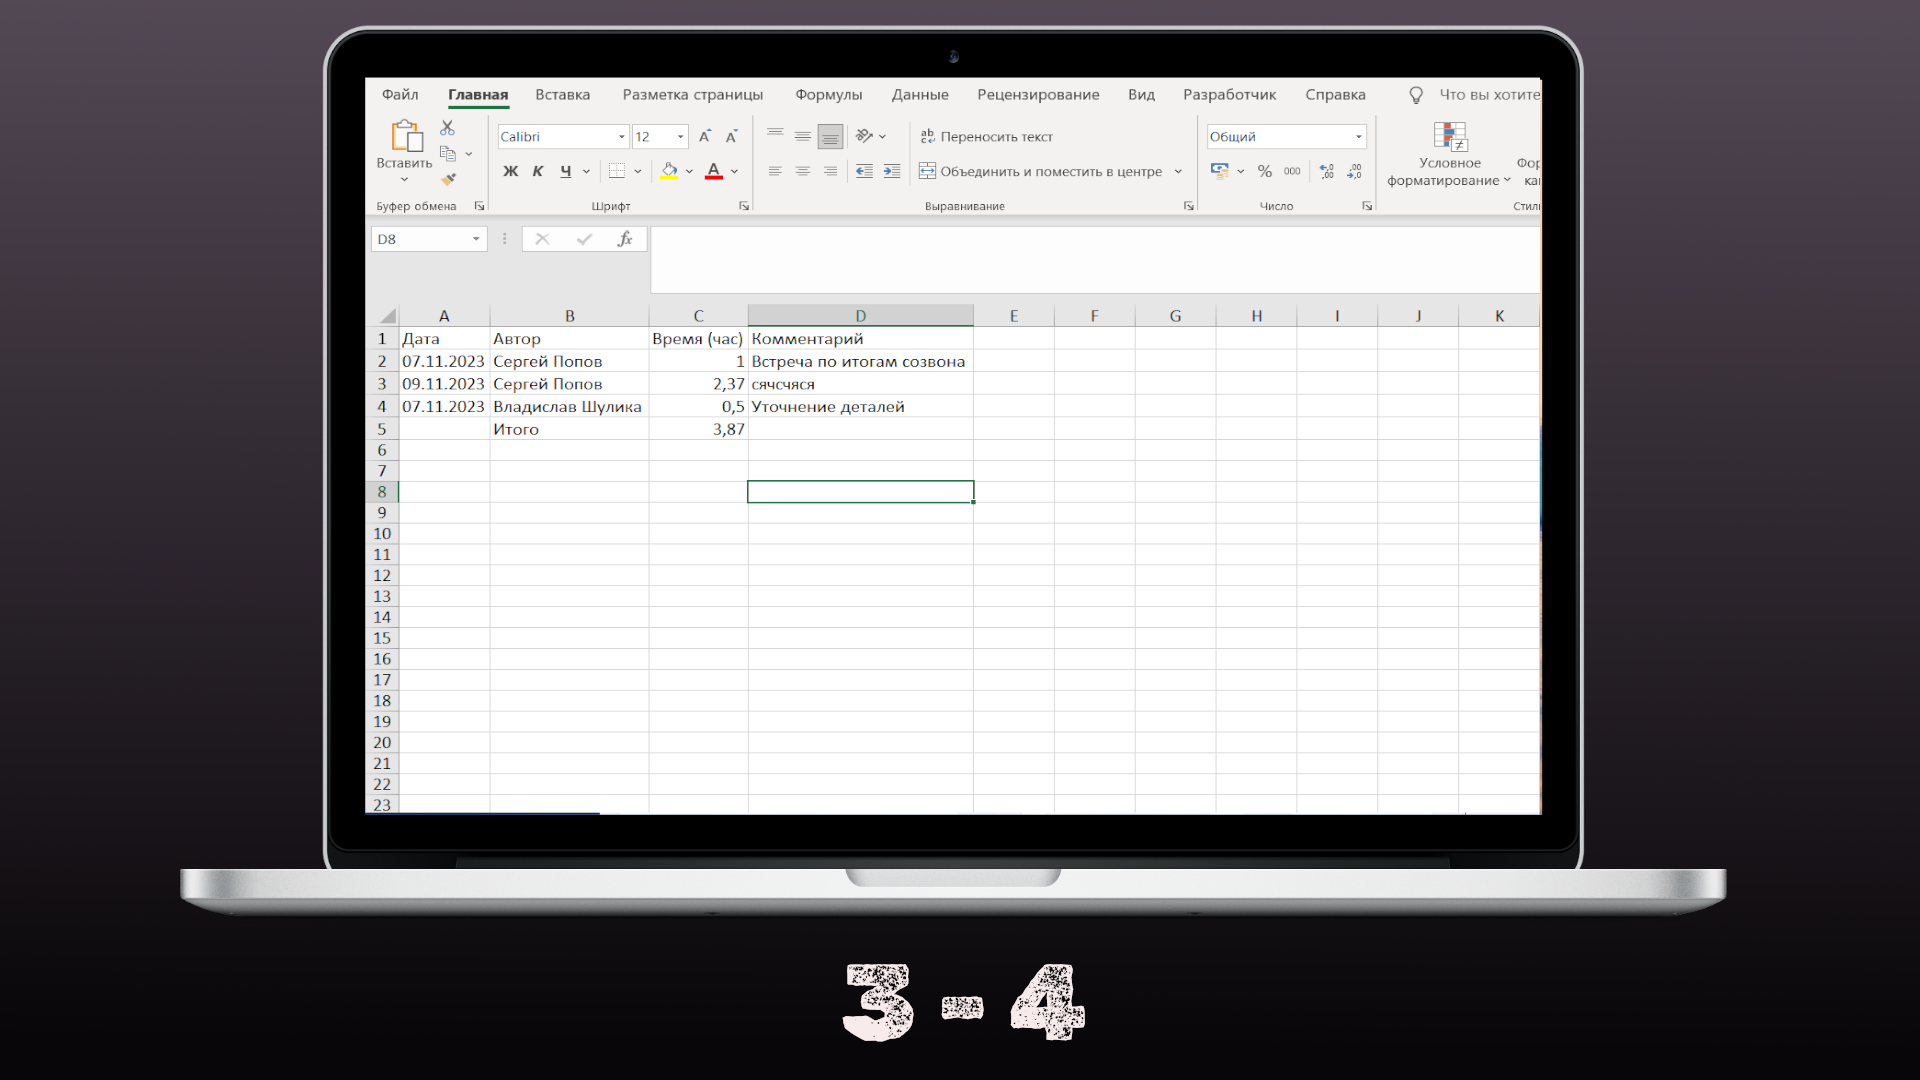Toggle bold formatting (Ж)

(x=510, y=171)
